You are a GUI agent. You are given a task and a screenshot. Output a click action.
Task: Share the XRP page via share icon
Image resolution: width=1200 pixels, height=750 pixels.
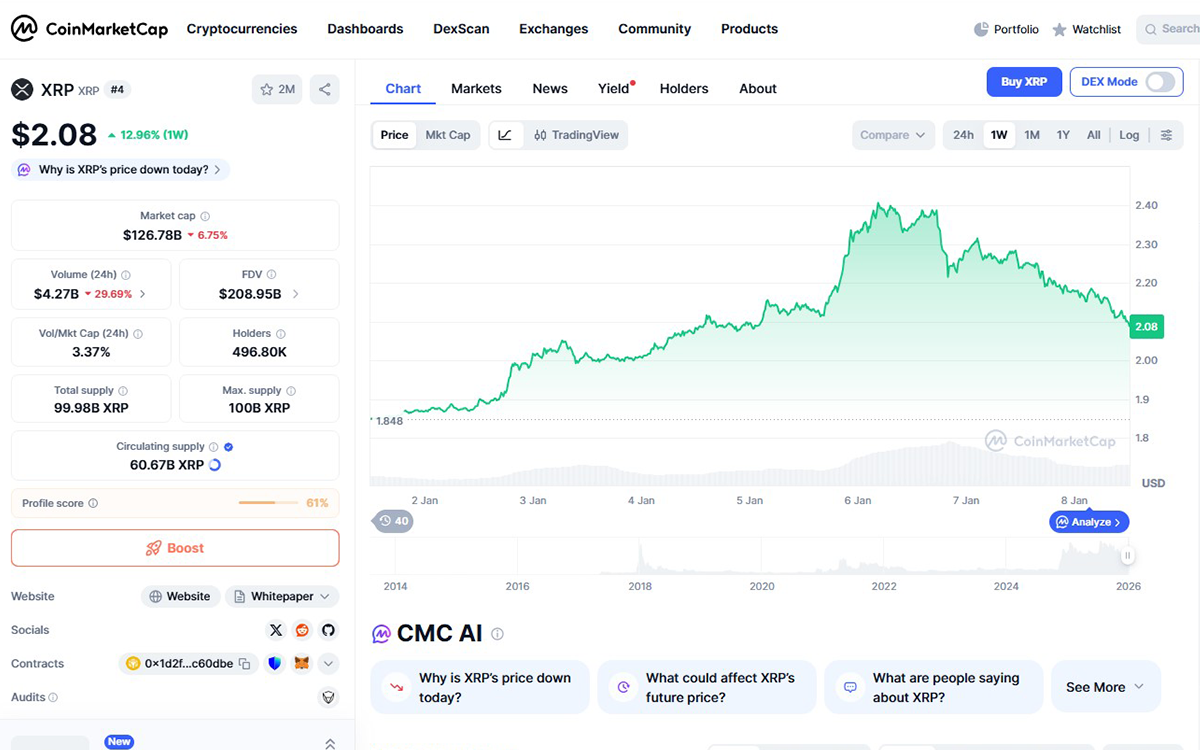pyautogui.click(x=324, y=89)
